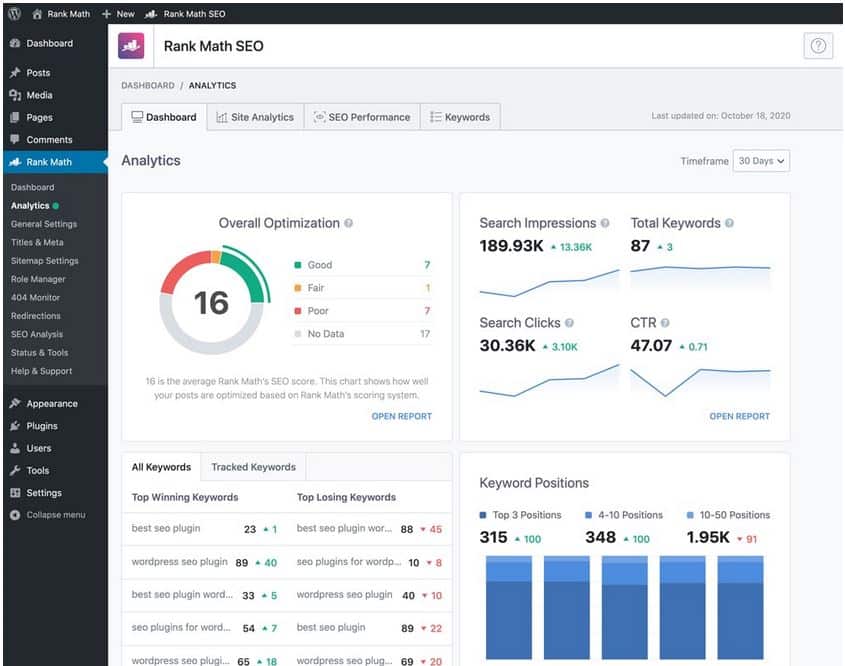Image resolution: width=845 pixels, height=666 pixels.
Task: Open SEO Analysis in the sidebar
Action: tap(37, 334)
